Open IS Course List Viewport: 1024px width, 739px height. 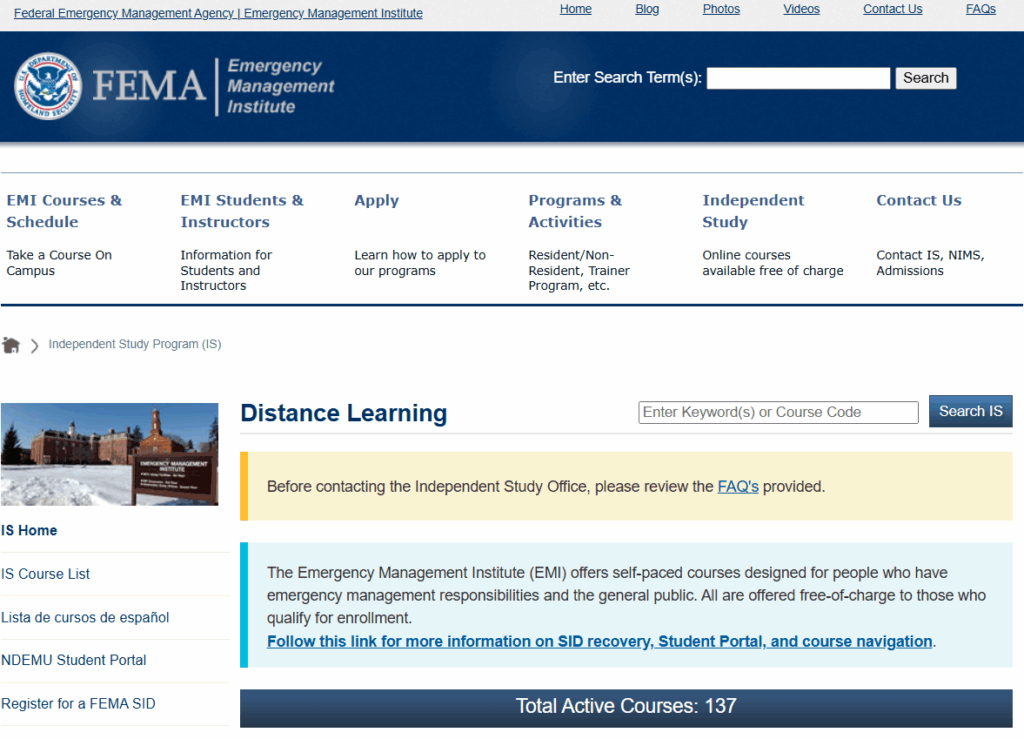(45, 574)
